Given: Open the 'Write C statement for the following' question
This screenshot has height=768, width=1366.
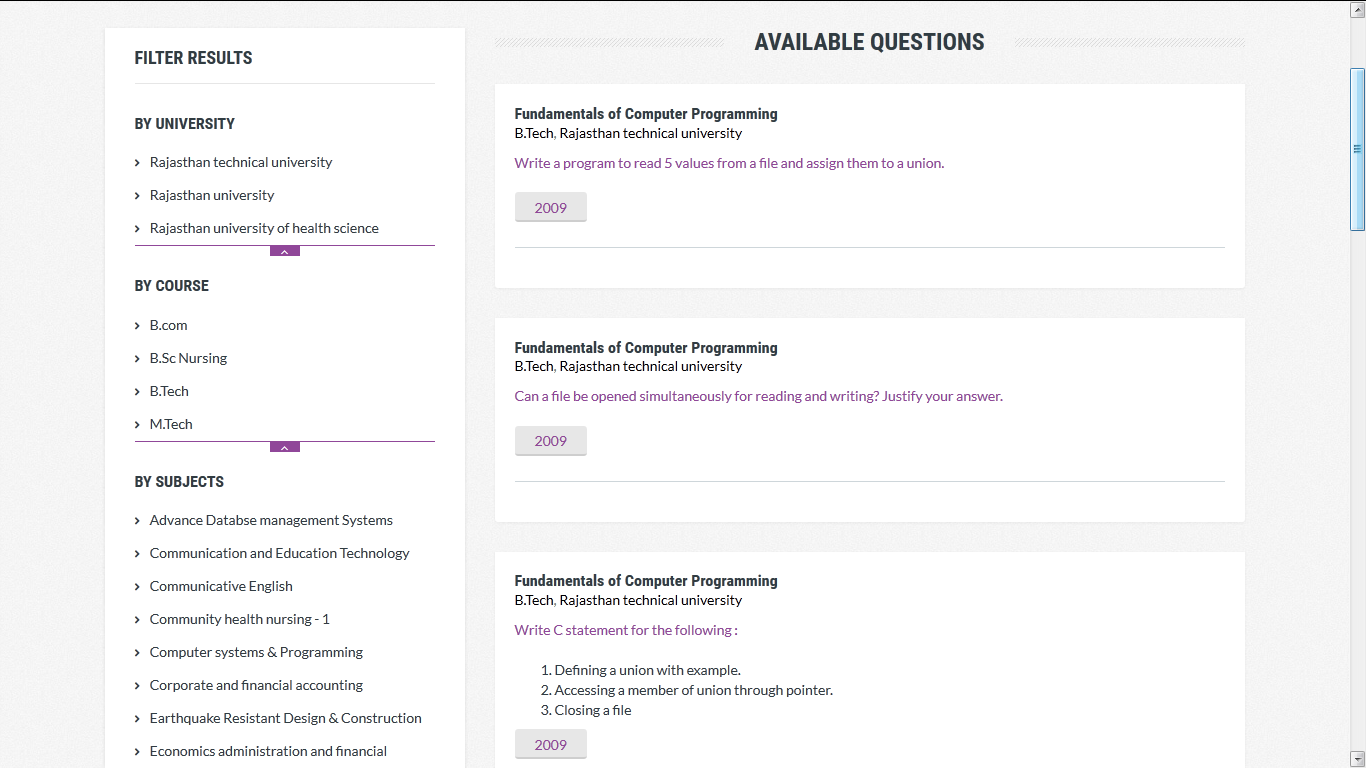Looking at the screenshot, I should [x=626, y=630].
